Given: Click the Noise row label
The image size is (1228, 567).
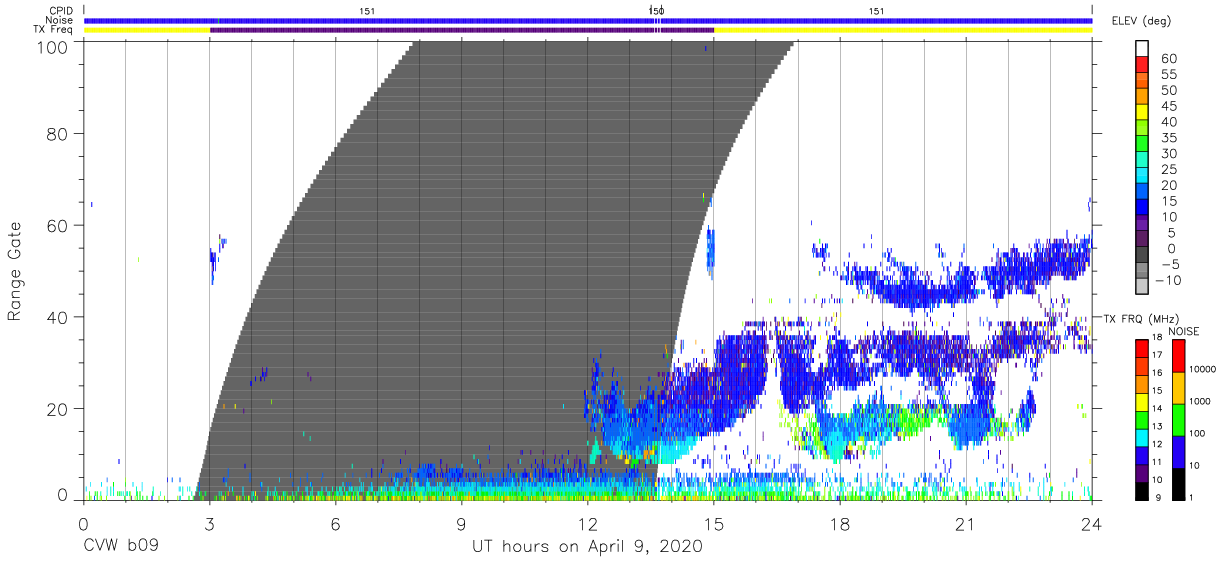Looking at the screenshot, I should click(58, 21).
